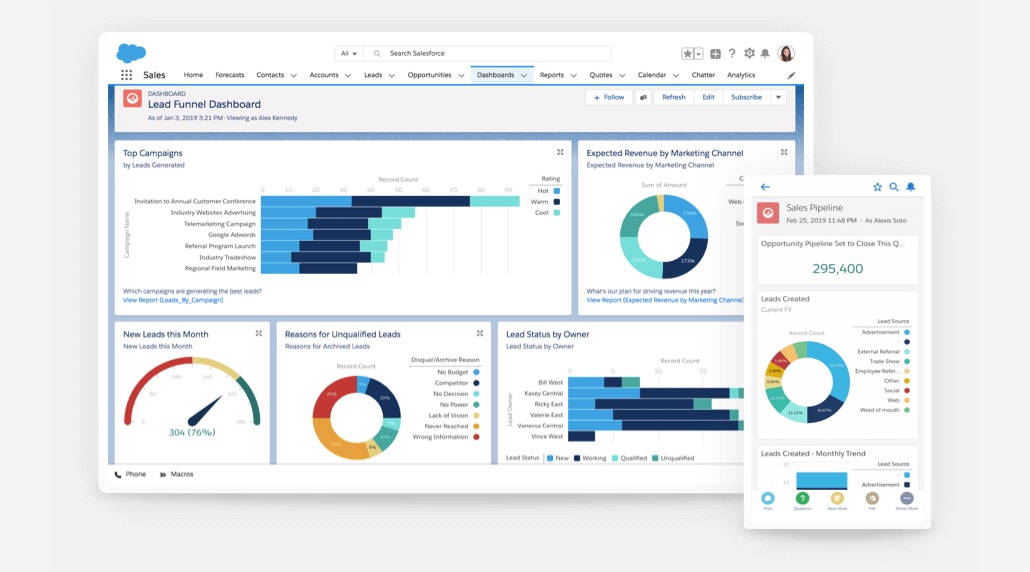Open the Analytics tab
Viewport: 1030px width, 572px height.
(x=741, y=75)
